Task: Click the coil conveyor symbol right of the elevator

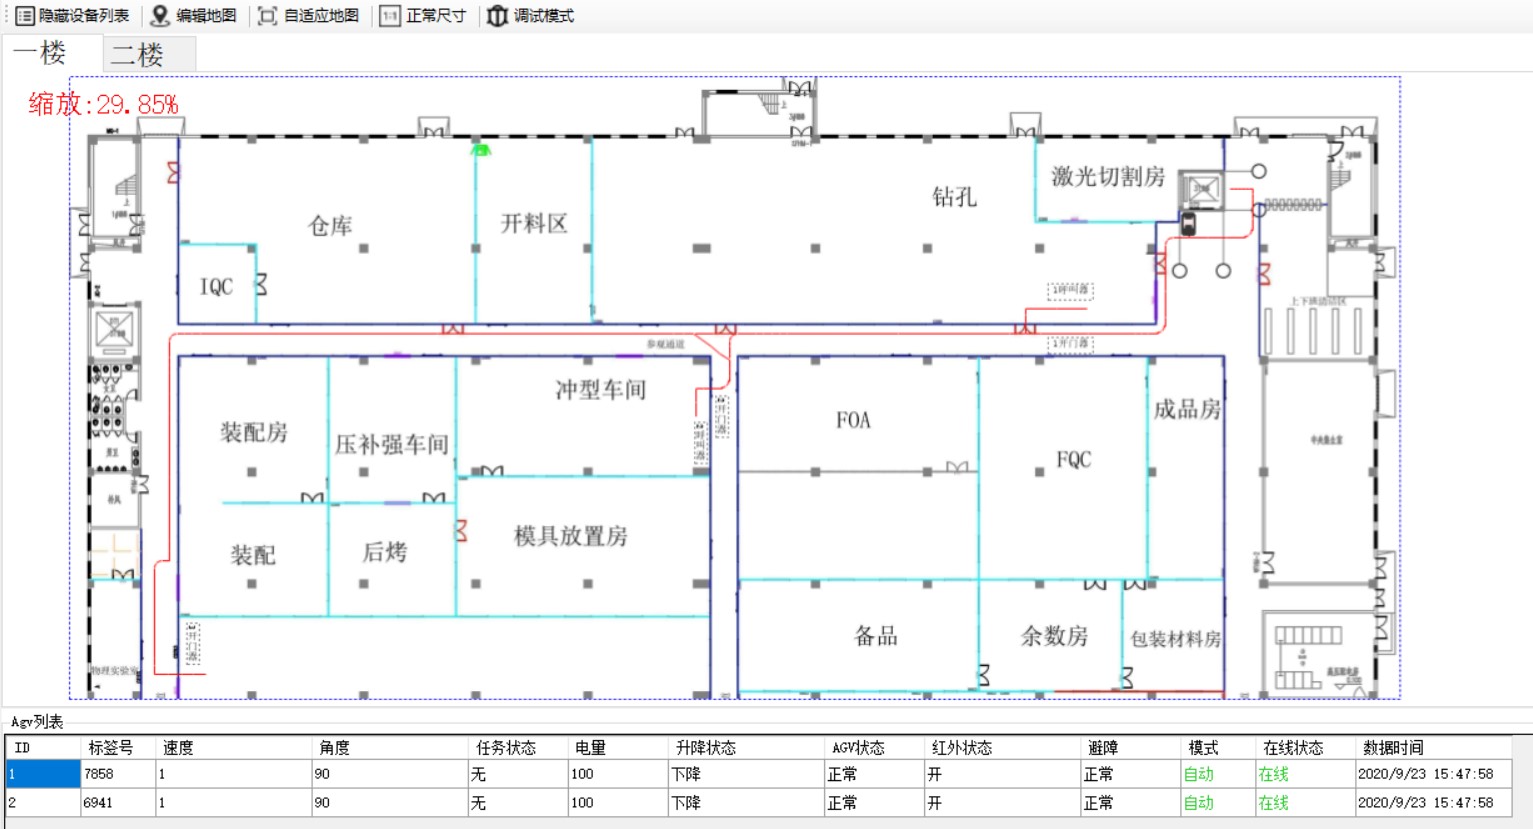Action: point(1292,205)
